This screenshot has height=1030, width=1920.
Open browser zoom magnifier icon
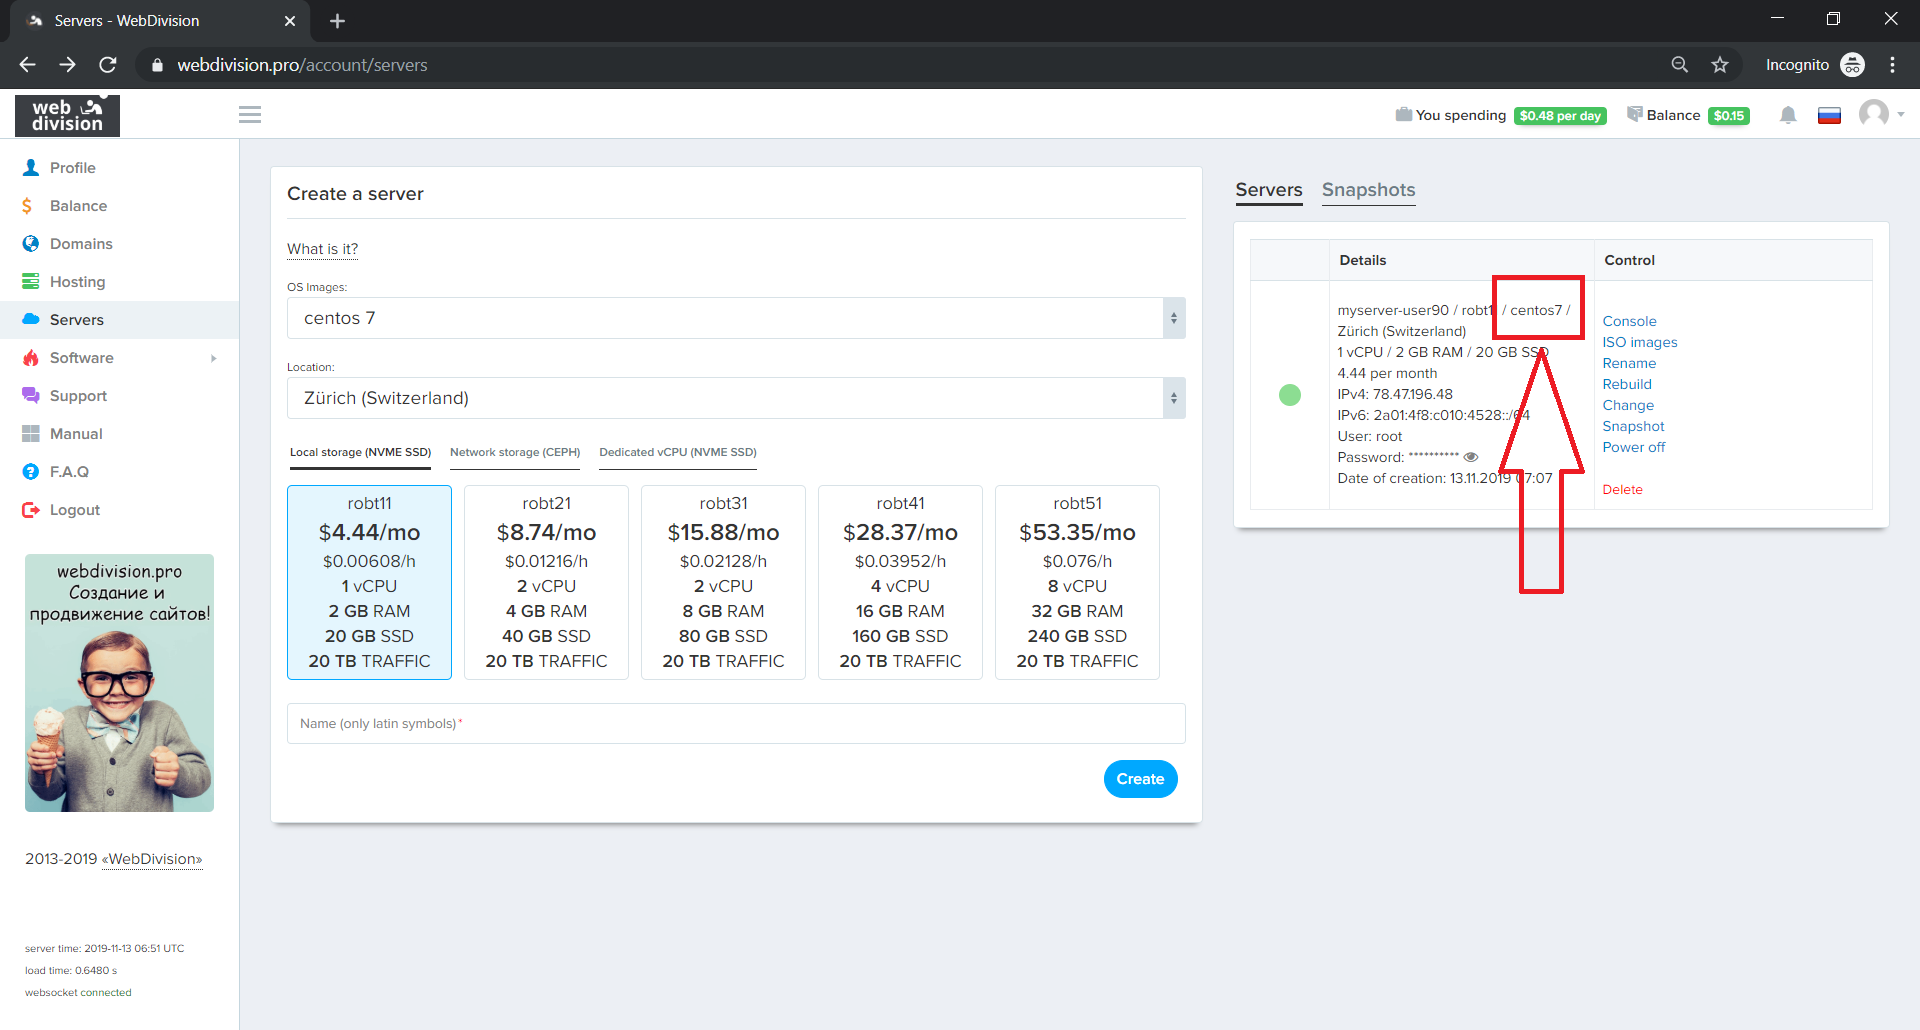coord(1680,65)
